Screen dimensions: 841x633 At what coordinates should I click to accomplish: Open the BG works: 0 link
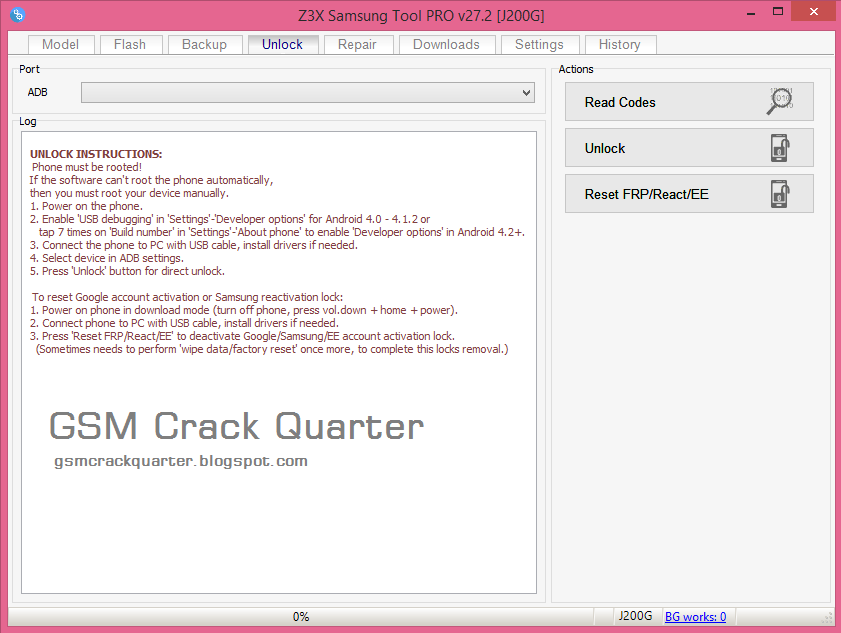click(696, 617)
